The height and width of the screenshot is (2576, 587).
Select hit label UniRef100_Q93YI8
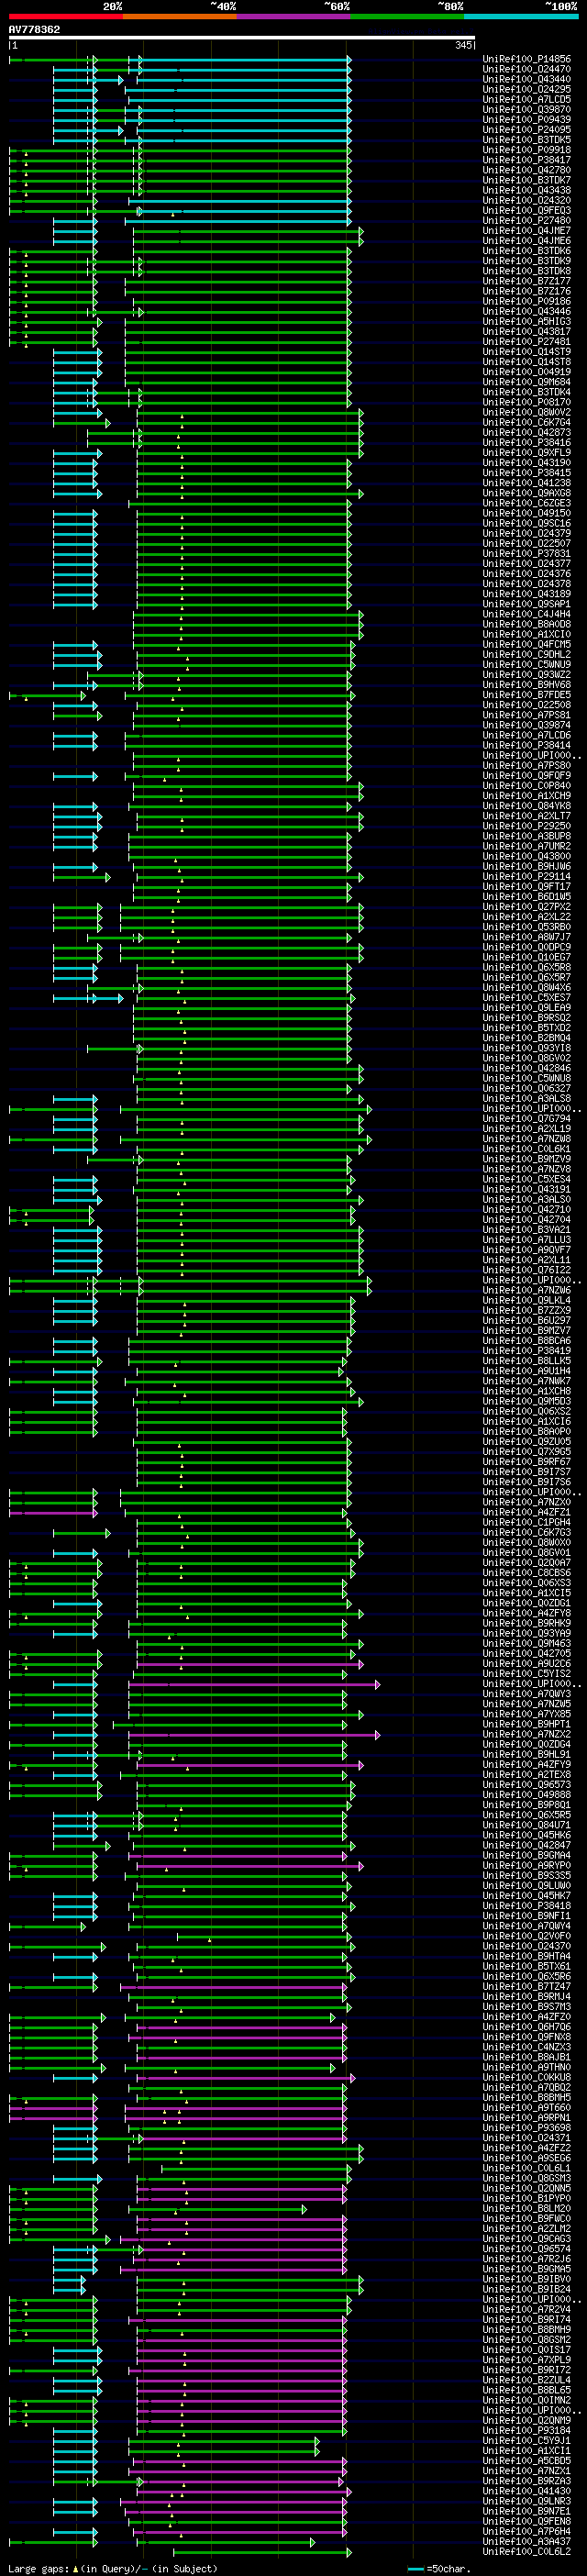(527, 1048)
